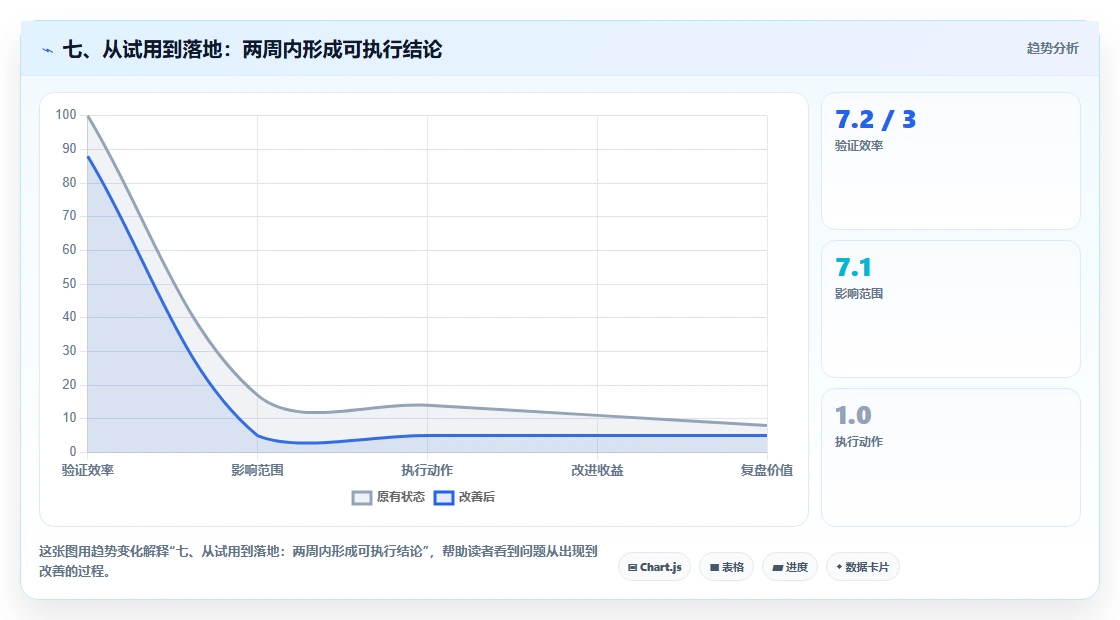Click the lightning icon beside the section title
Image resolution: width=1120 pixels, height=620 pixels.
(48, 50)
